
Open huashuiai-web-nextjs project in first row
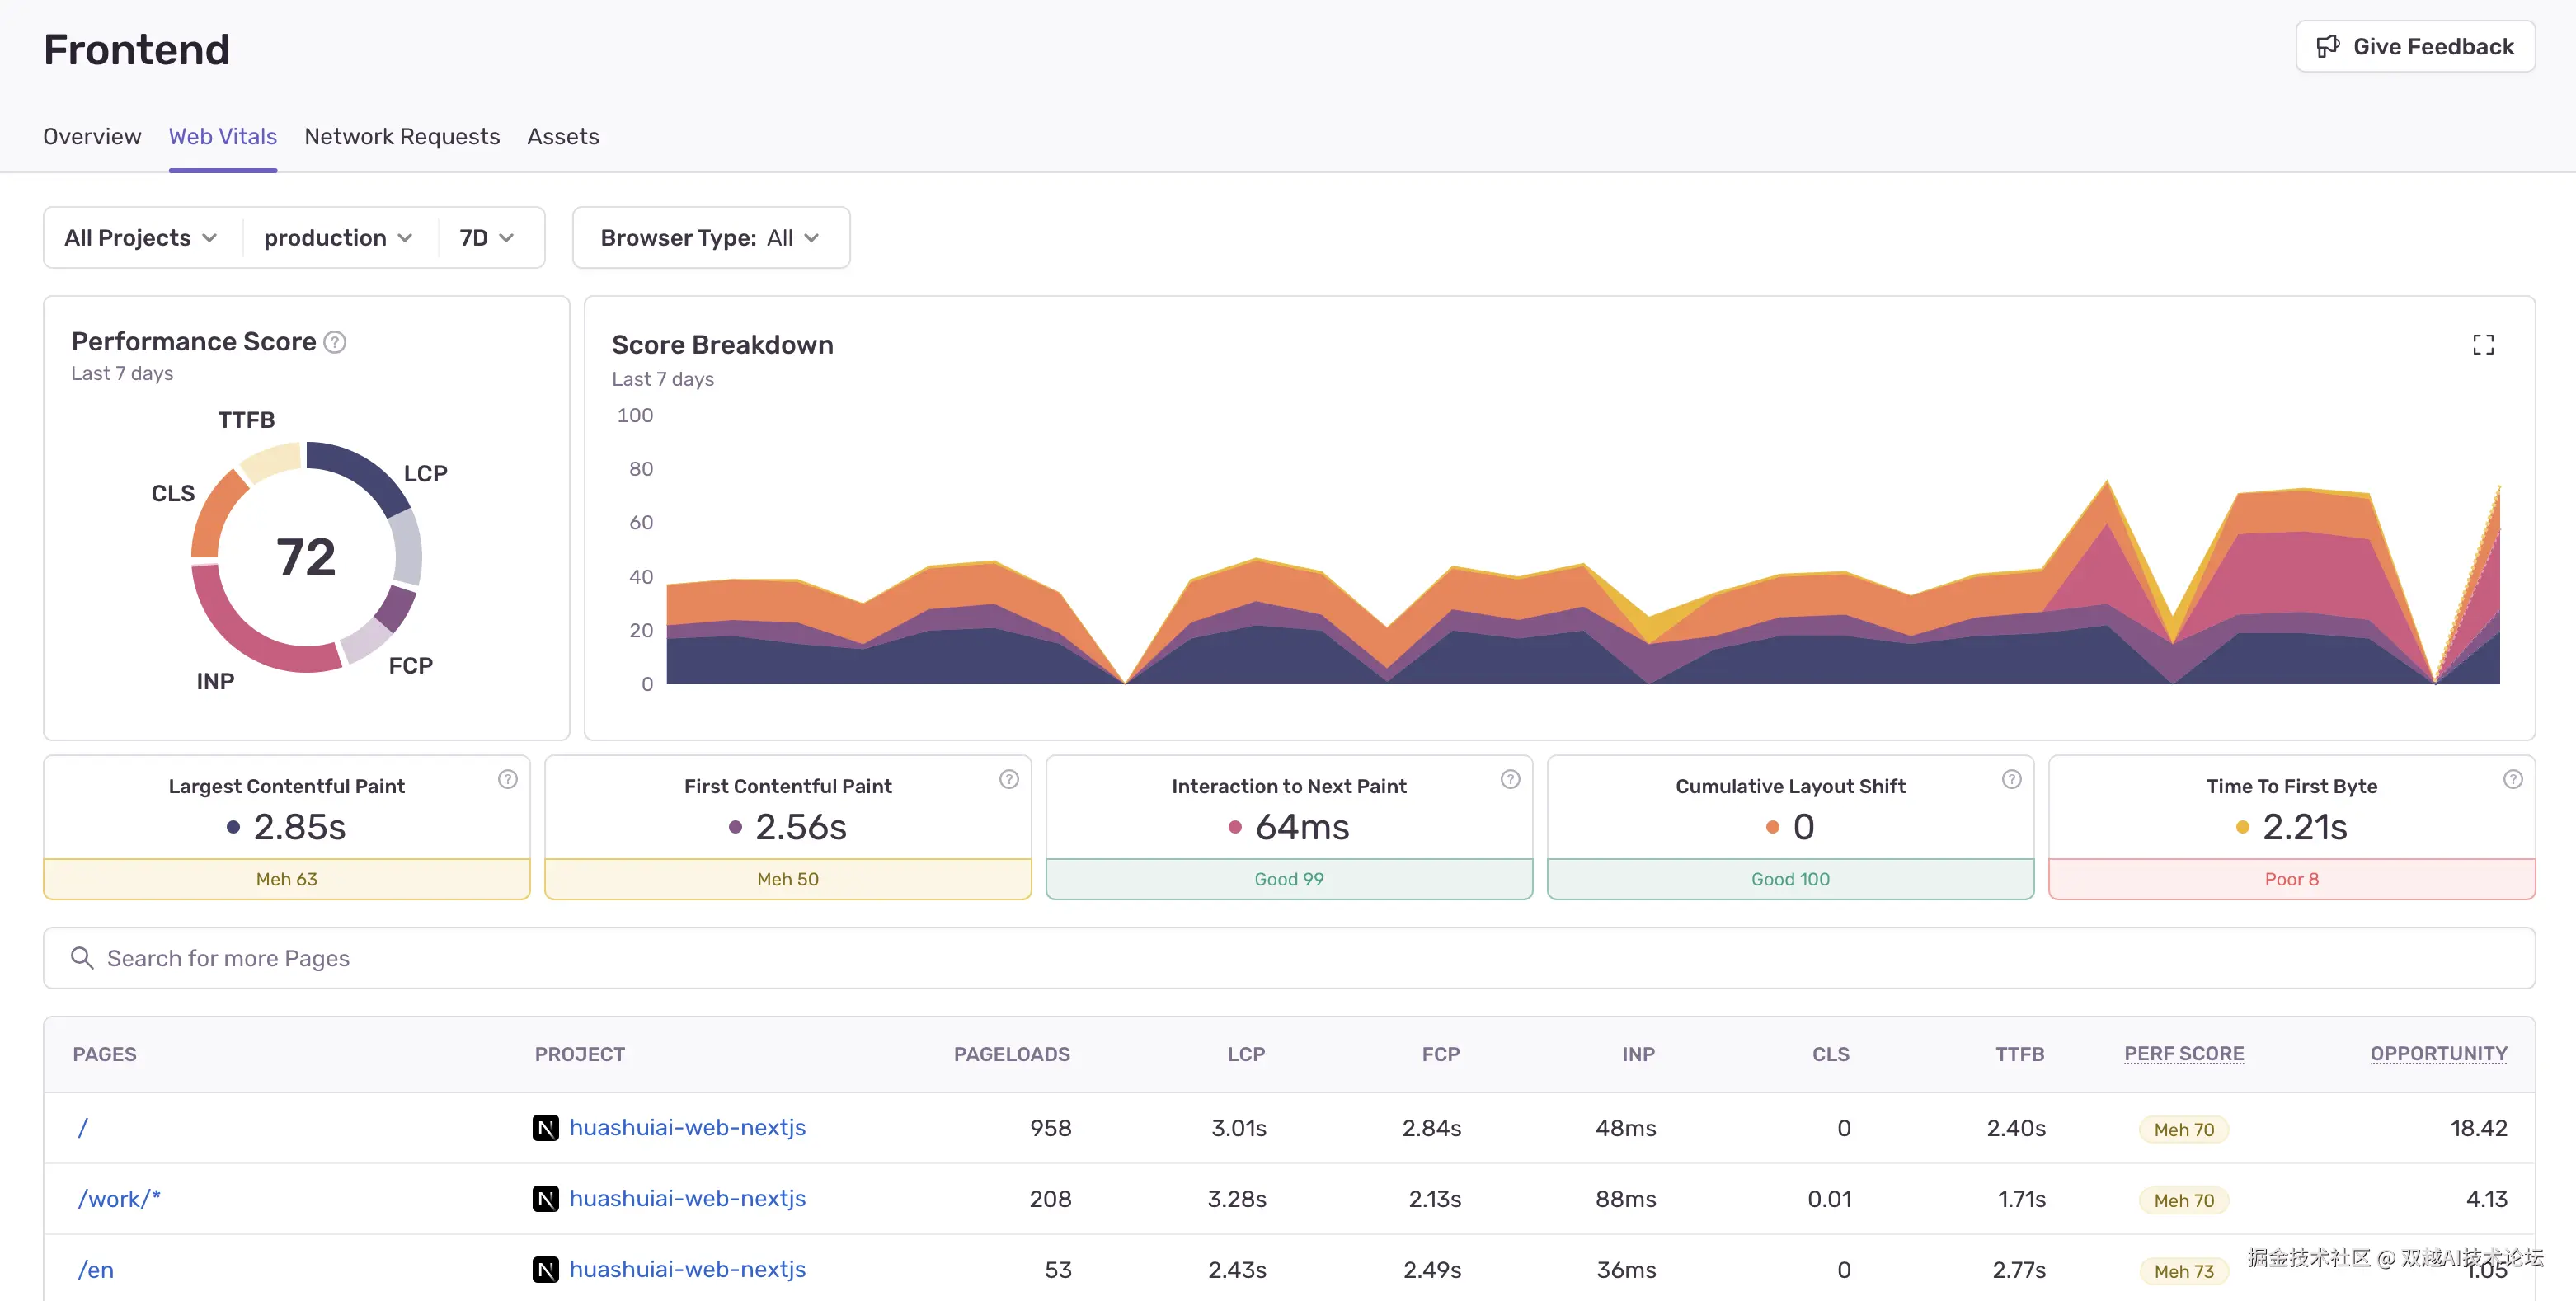click(687, 1127)
